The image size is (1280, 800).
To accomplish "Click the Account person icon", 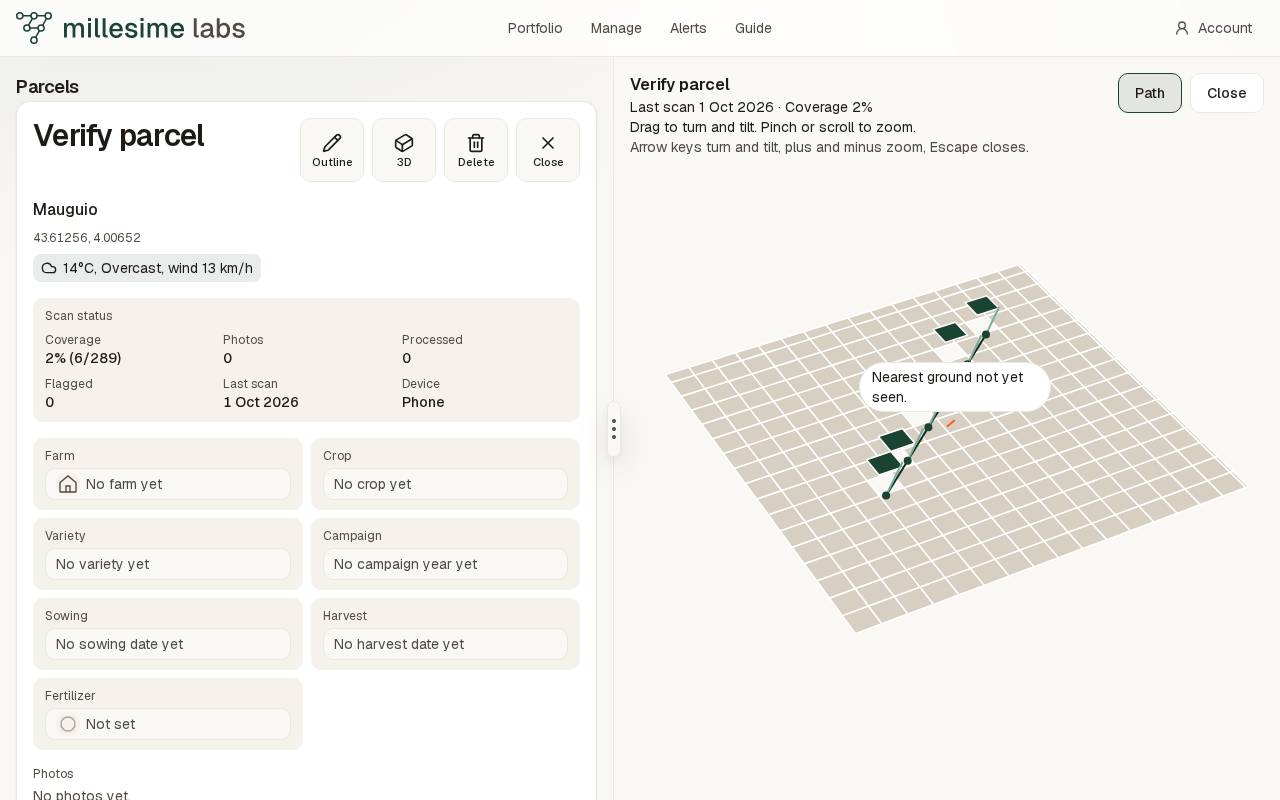I will (x=1182, y=28).
